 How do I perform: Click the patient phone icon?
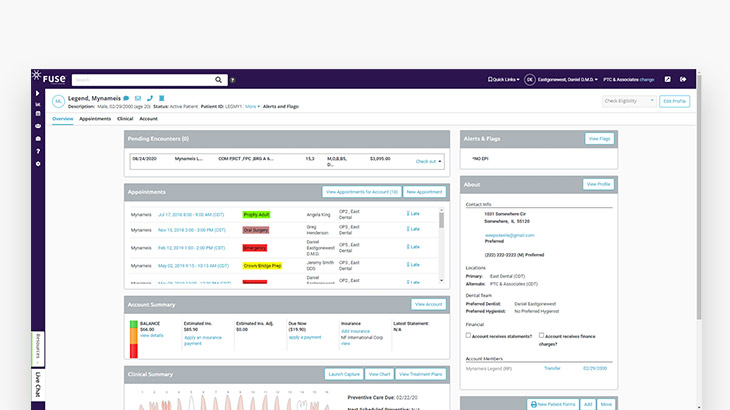coord(149,98)
